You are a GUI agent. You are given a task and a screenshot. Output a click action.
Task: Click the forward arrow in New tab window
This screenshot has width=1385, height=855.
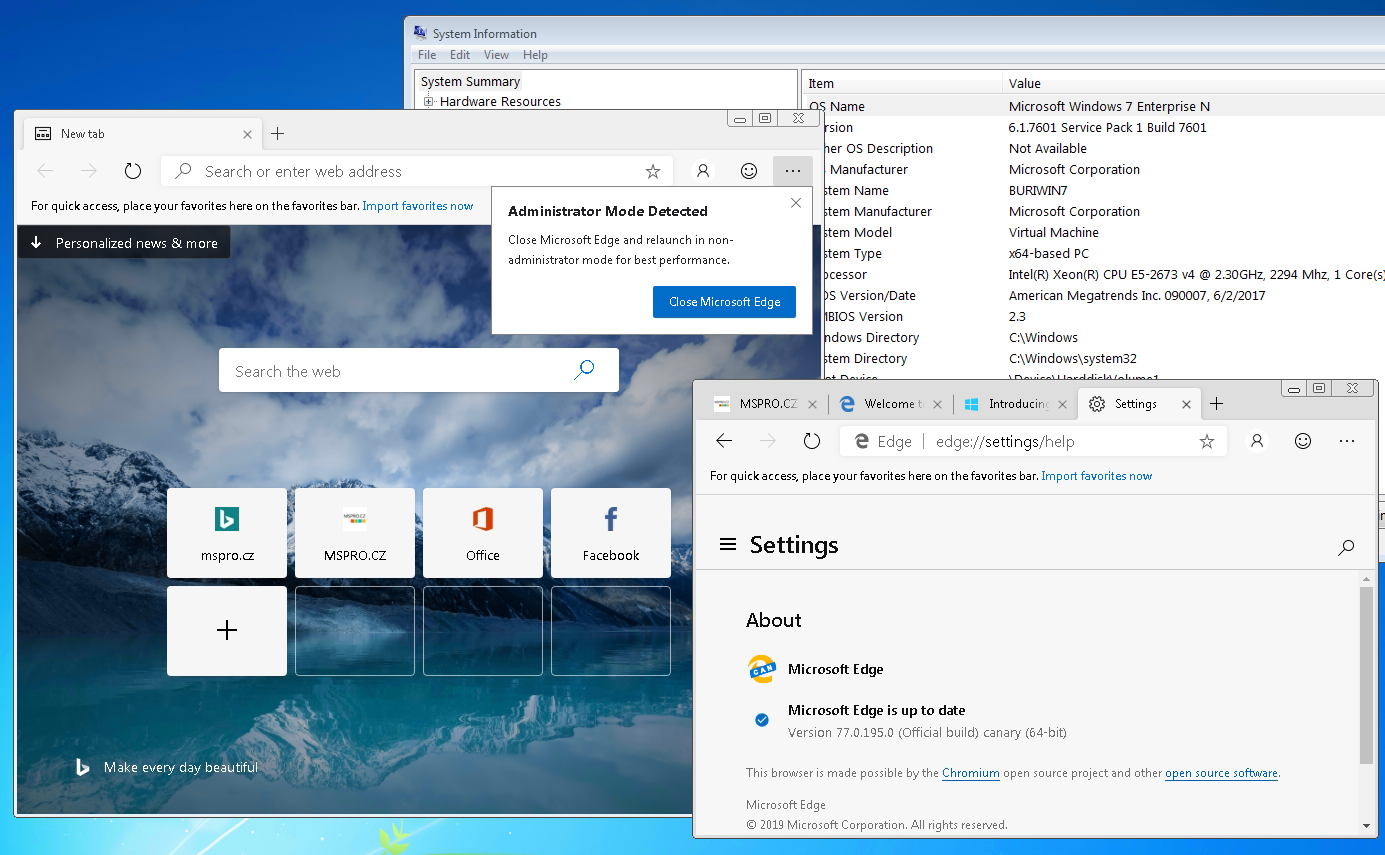(x=89, y=171)
